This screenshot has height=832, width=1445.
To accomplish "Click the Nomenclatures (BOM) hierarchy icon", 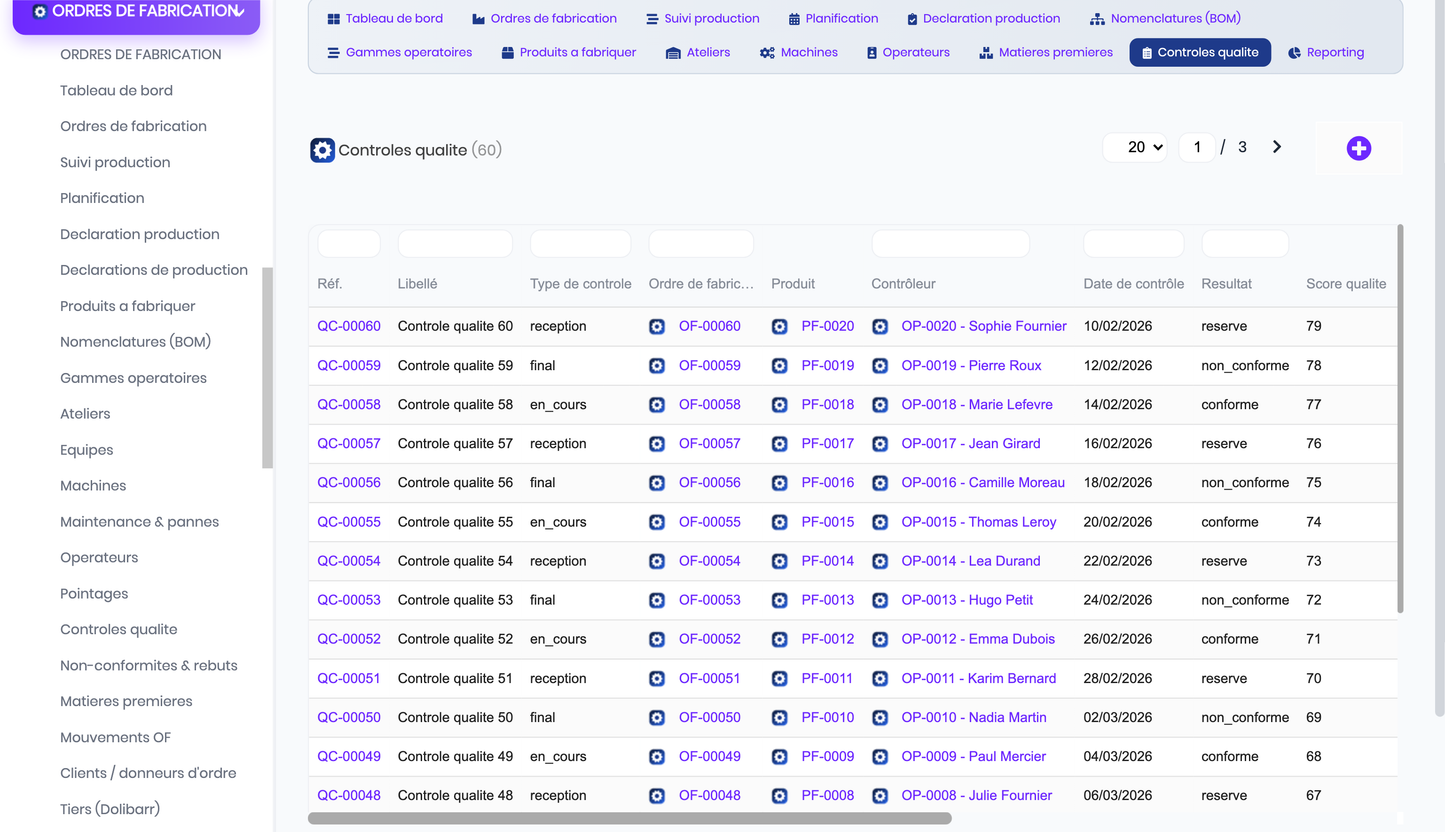I will (x=1097, y=19).
